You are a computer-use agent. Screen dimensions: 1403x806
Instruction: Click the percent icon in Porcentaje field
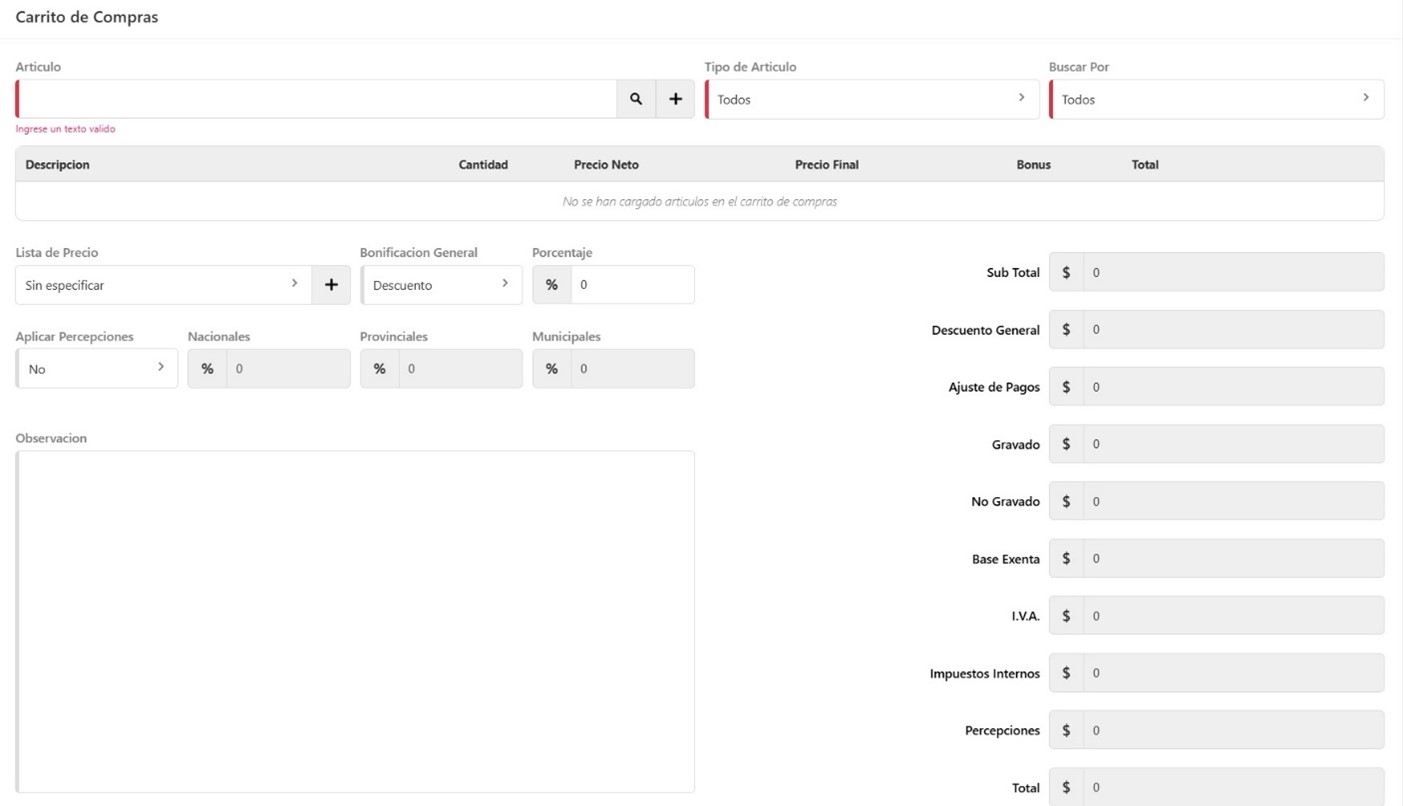click(551, 285)
